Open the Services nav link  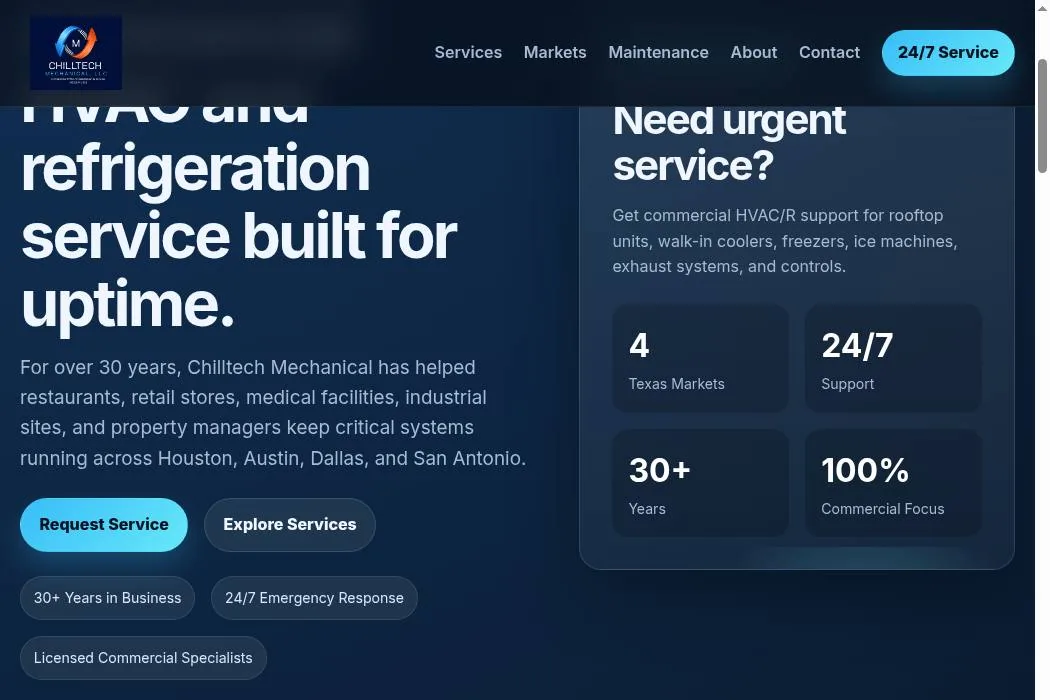(x=467, y=52)
